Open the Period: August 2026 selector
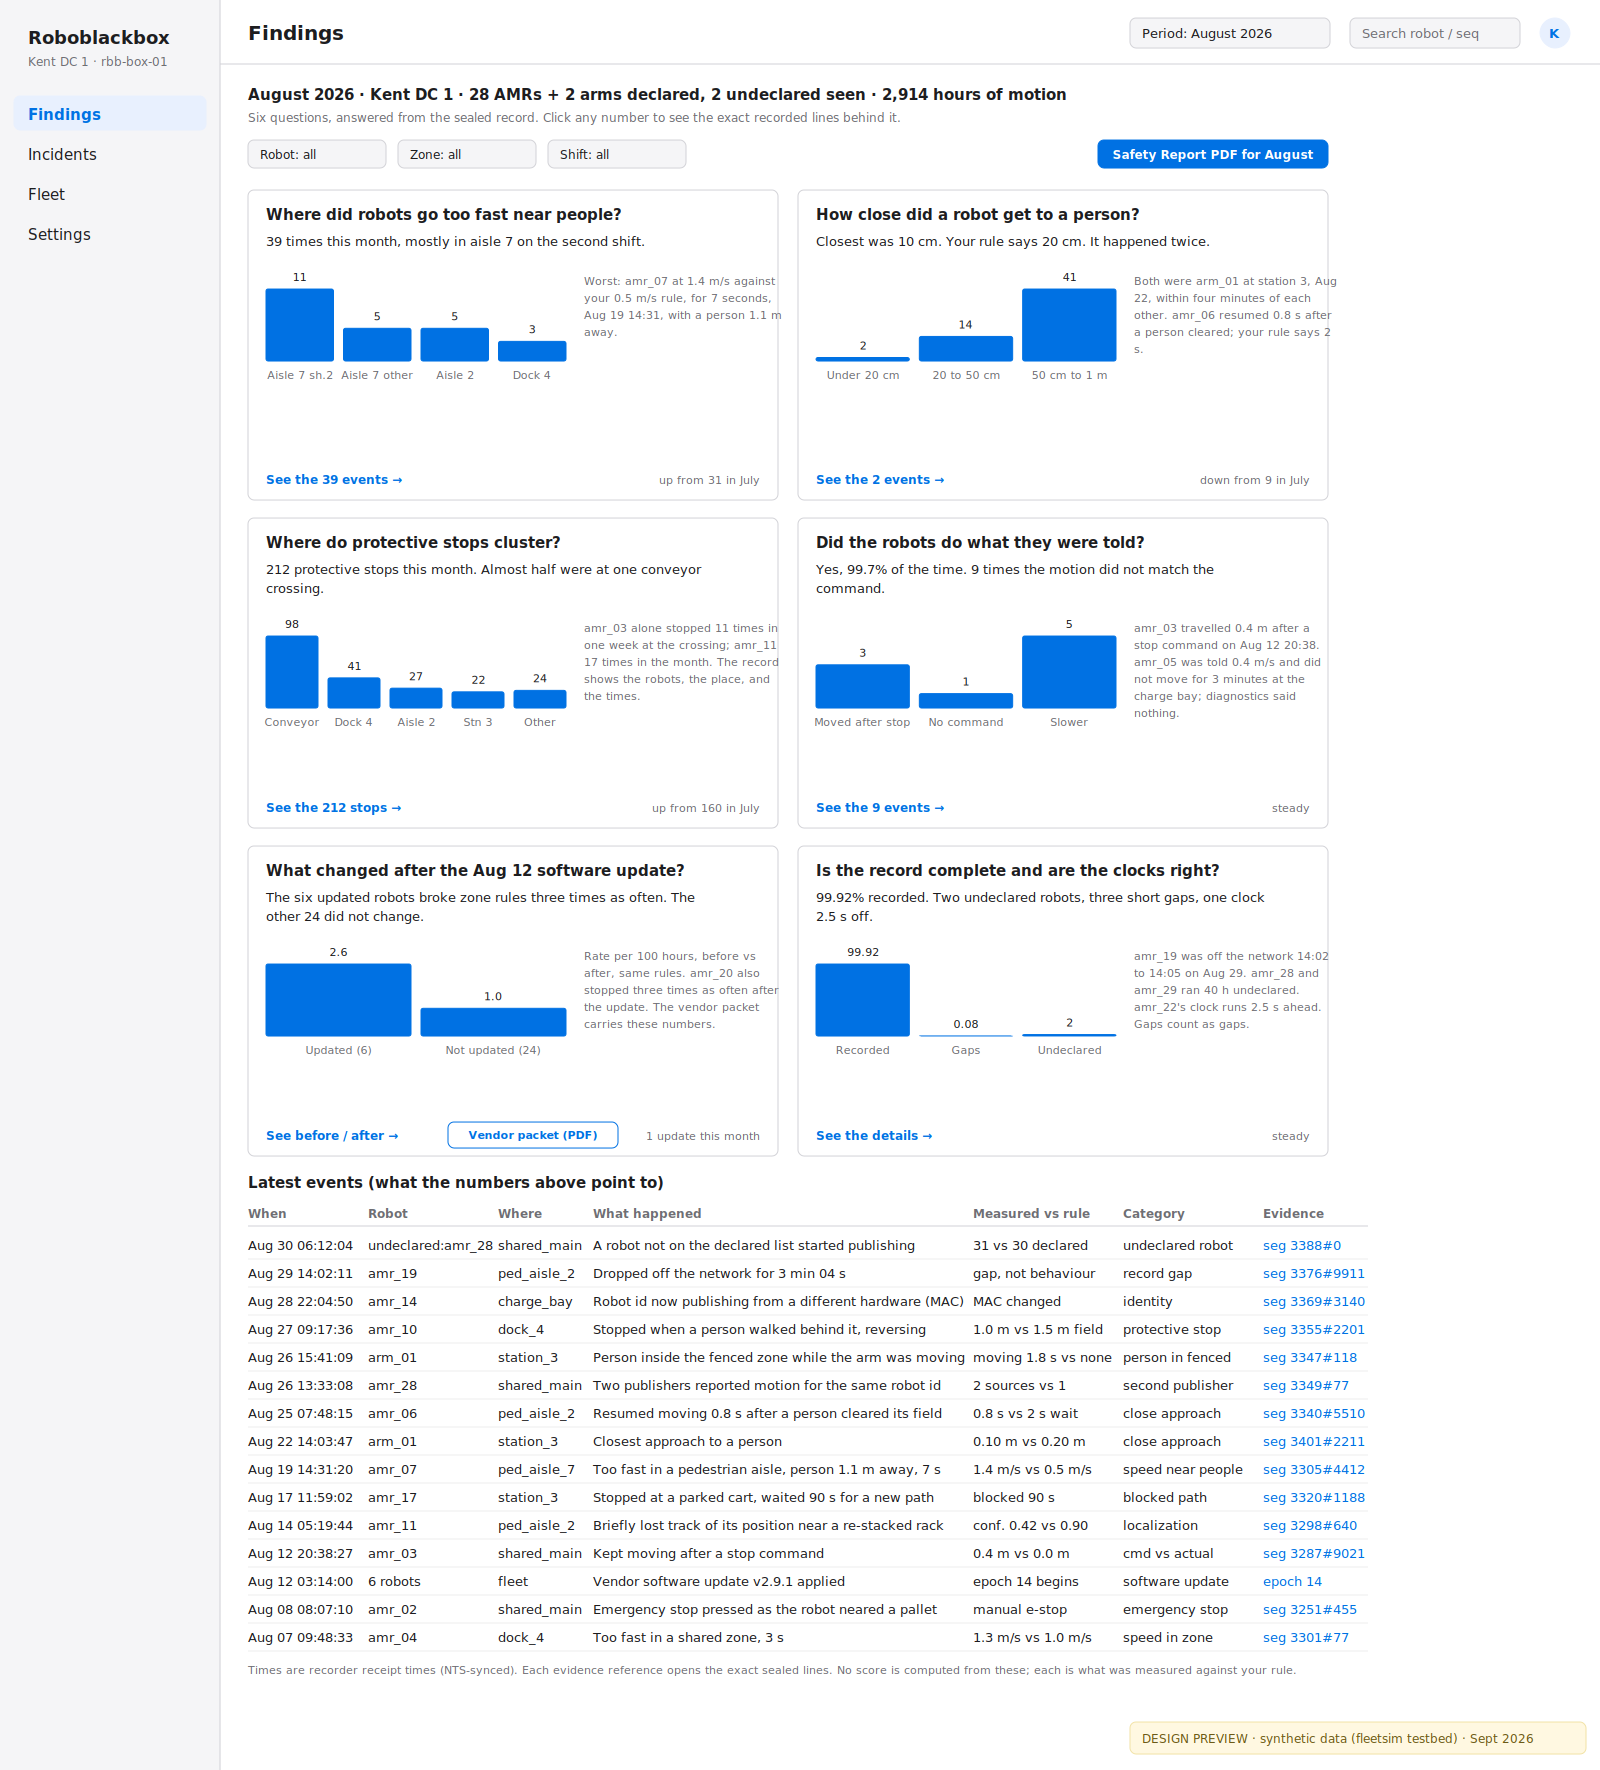 (1229, 33)
